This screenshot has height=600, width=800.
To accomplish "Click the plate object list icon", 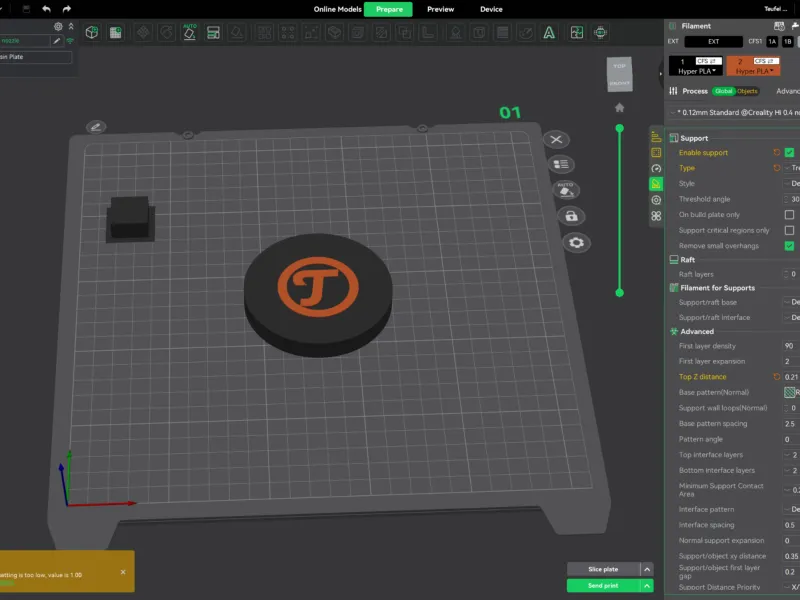I will point(561,164).
